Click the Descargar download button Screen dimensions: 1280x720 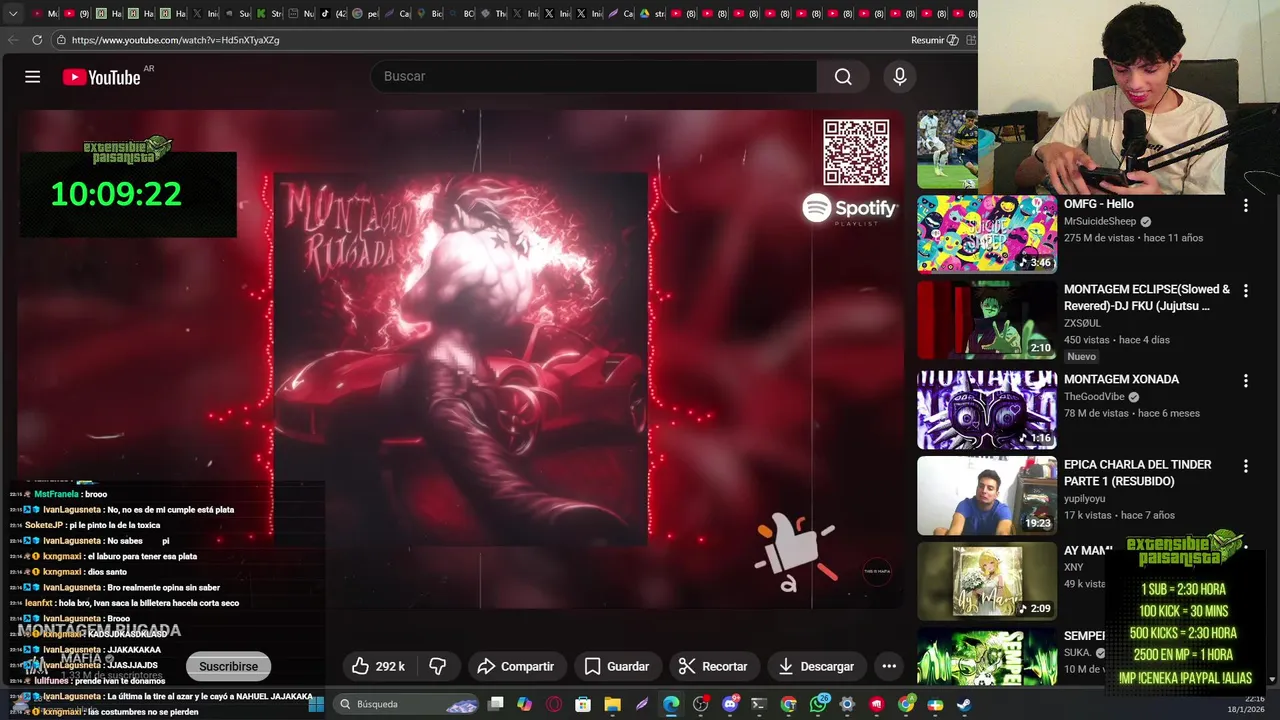click(x=816, y=666)
